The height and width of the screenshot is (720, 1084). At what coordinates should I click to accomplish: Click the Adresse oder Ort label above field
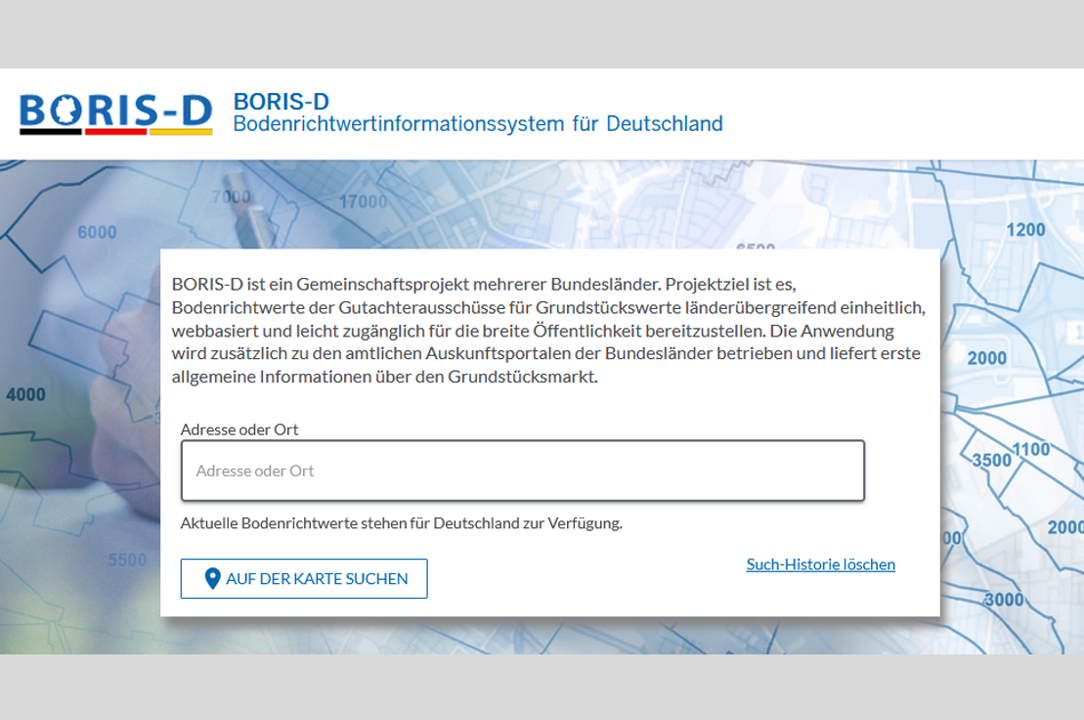239,429
